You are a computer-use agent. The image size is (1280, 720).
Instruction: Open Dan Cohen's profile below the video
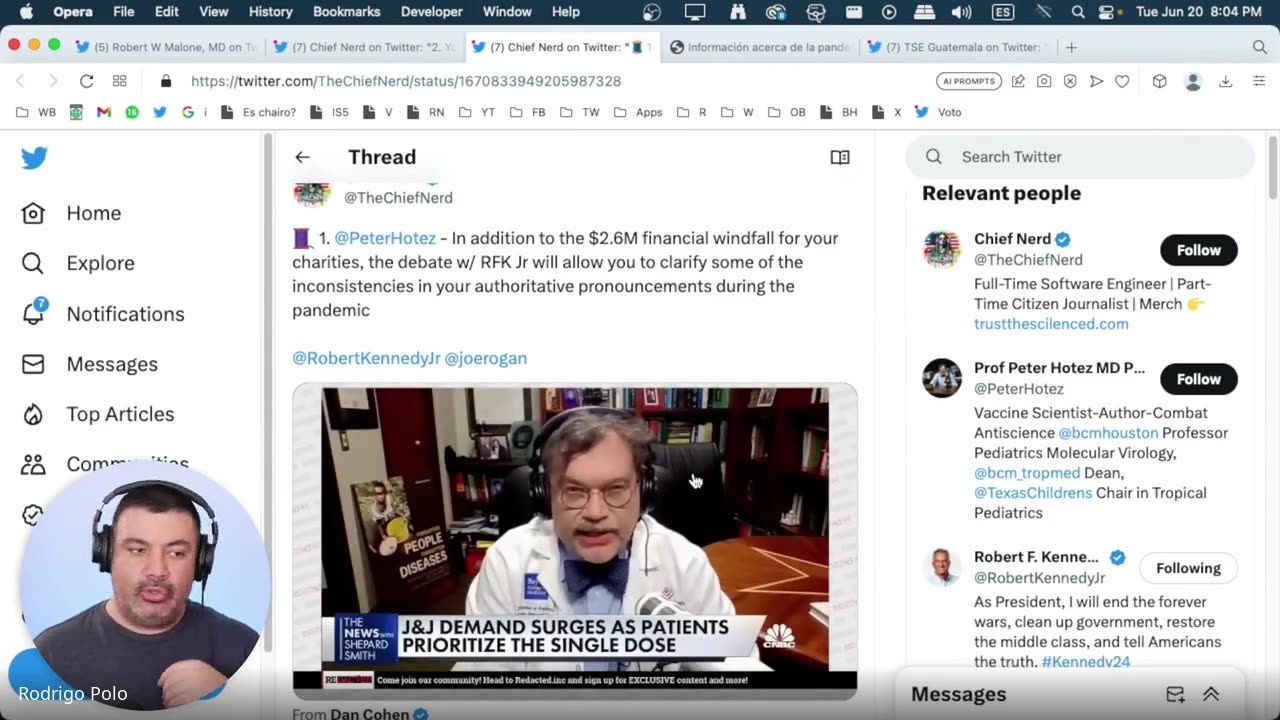369,714
